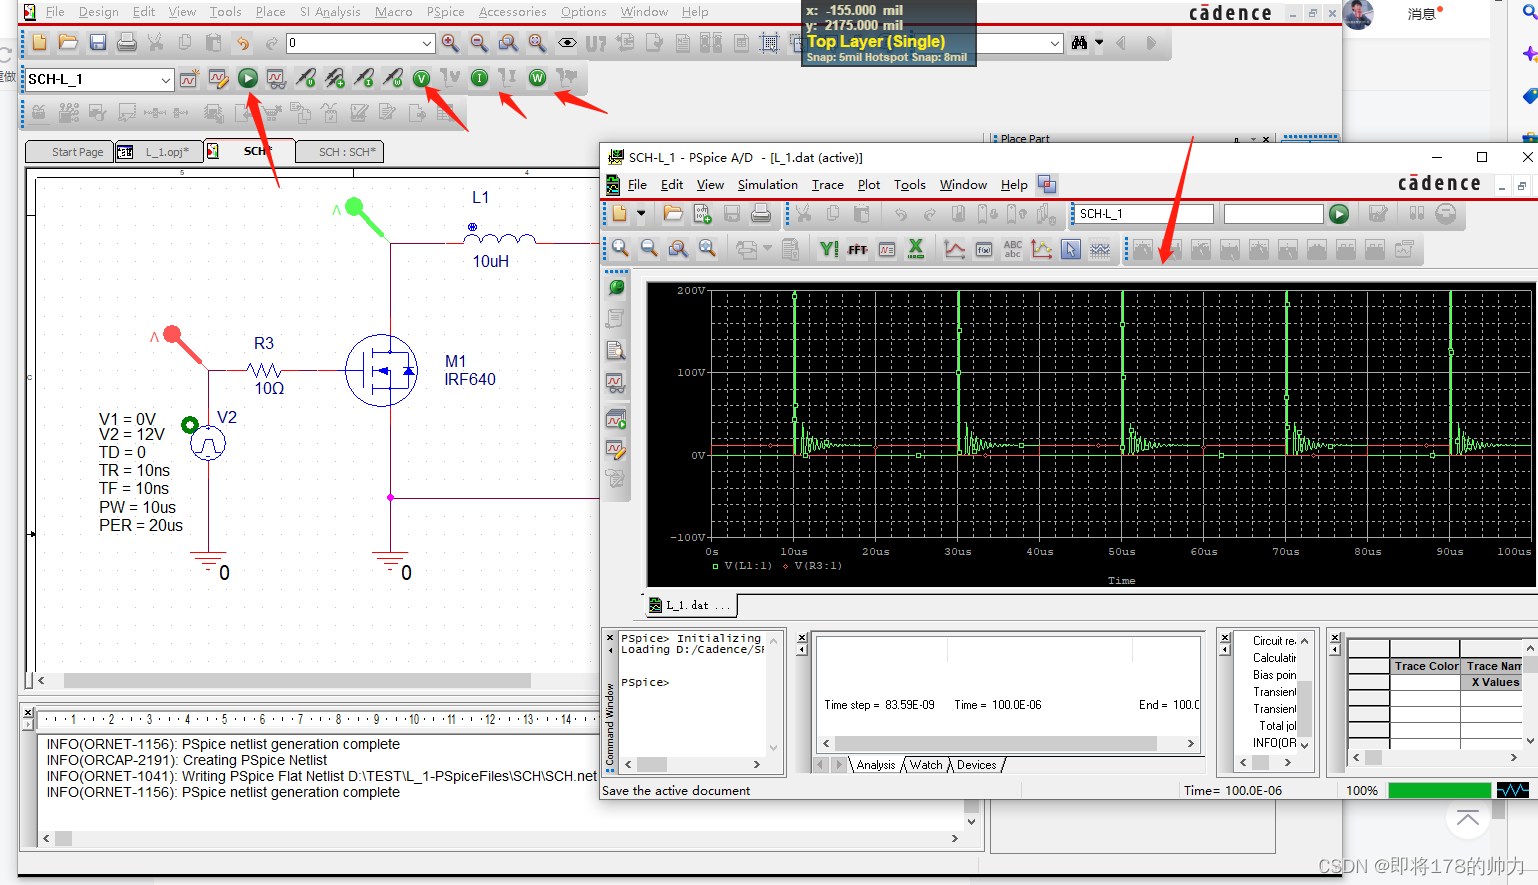Zoom in on schematic in Capture
This screenshot has height=885, width=1538.
point(450,43)
